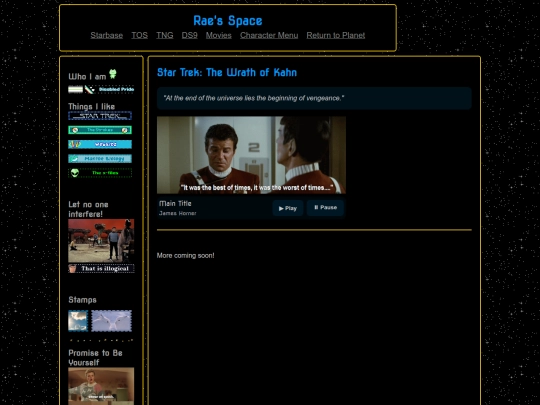Click the striped pride flag blinkie
Viewport: 540px width, 405px height.
click(x=75, y=90)
